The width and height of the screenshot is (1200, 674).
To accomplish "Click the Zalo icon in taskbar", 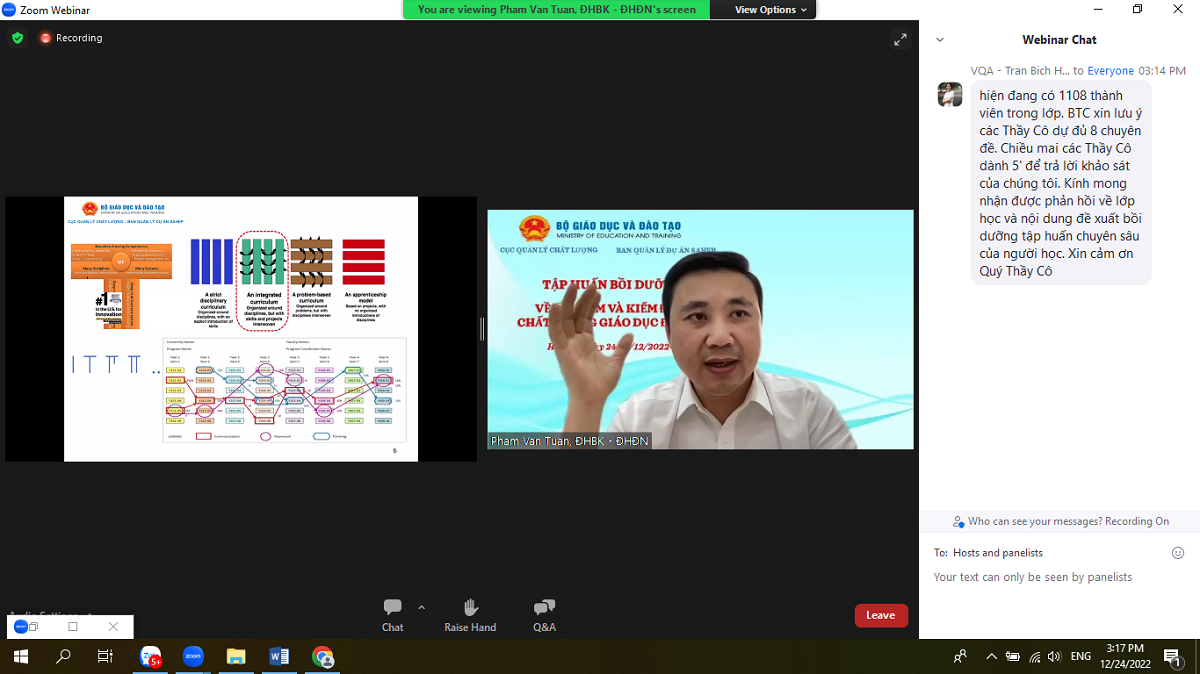I will pos(151,656).
